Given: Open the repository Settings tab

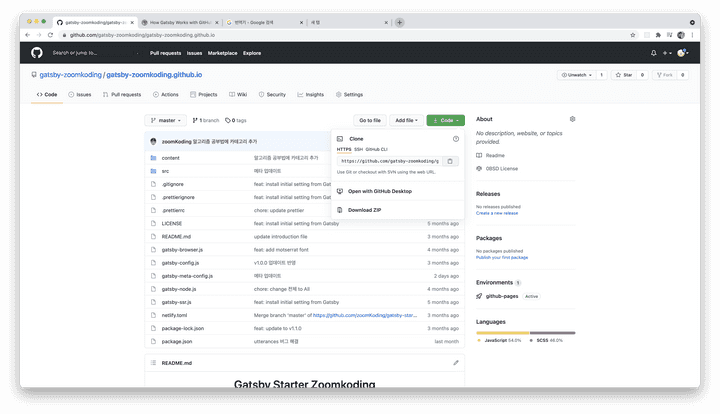Looking at the screenshot, I should [349, 95].
